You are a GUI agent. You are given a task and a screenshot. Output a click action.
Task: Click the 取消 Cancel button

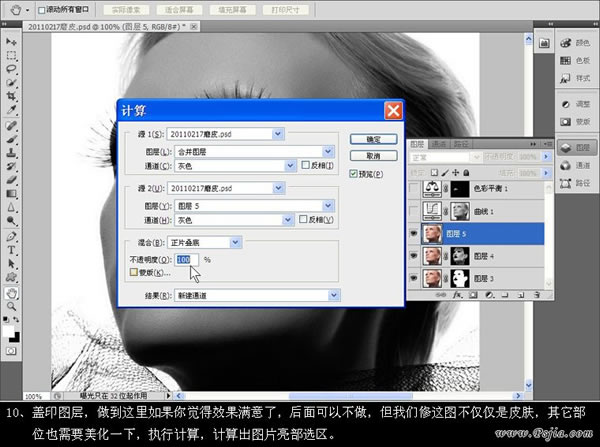373,156
